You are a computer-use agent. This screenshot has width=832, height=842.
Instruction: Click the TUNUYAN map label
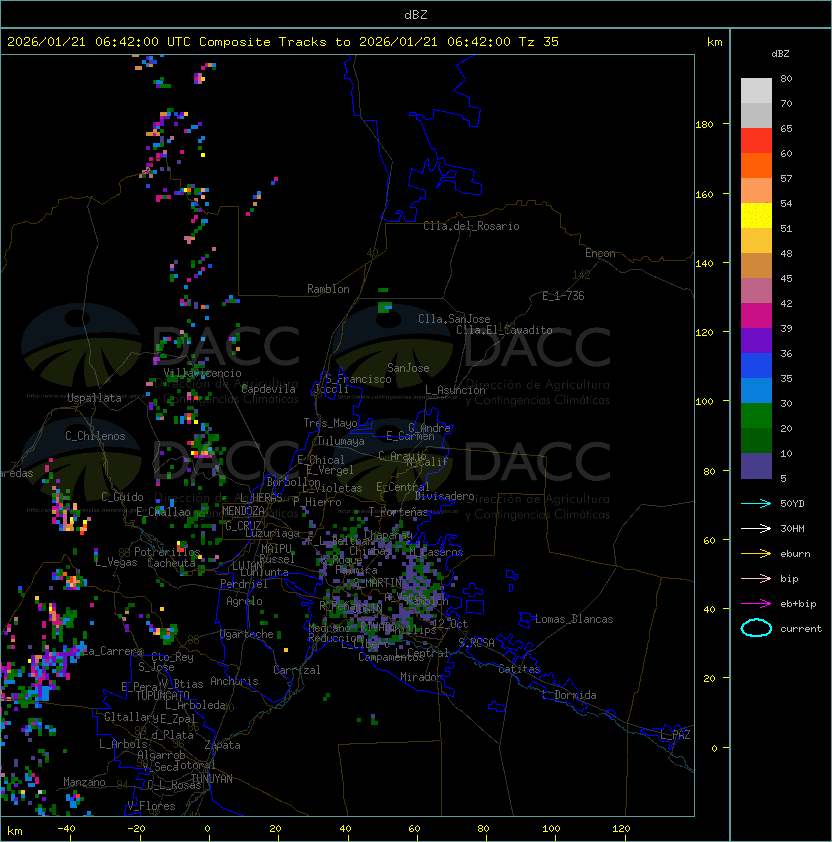(212, 779)
